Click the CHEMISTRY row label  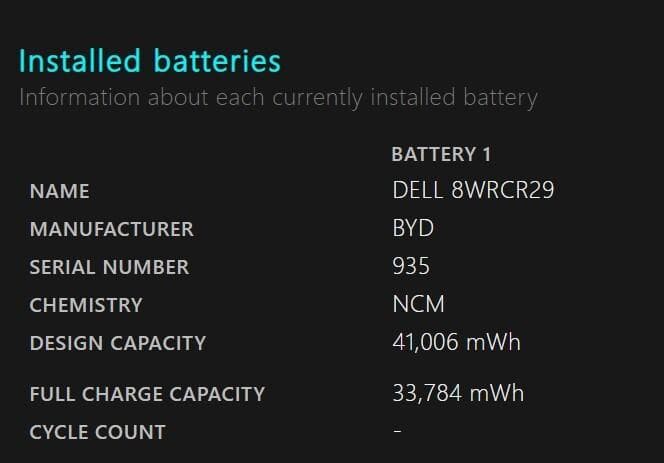pos(86,305)
